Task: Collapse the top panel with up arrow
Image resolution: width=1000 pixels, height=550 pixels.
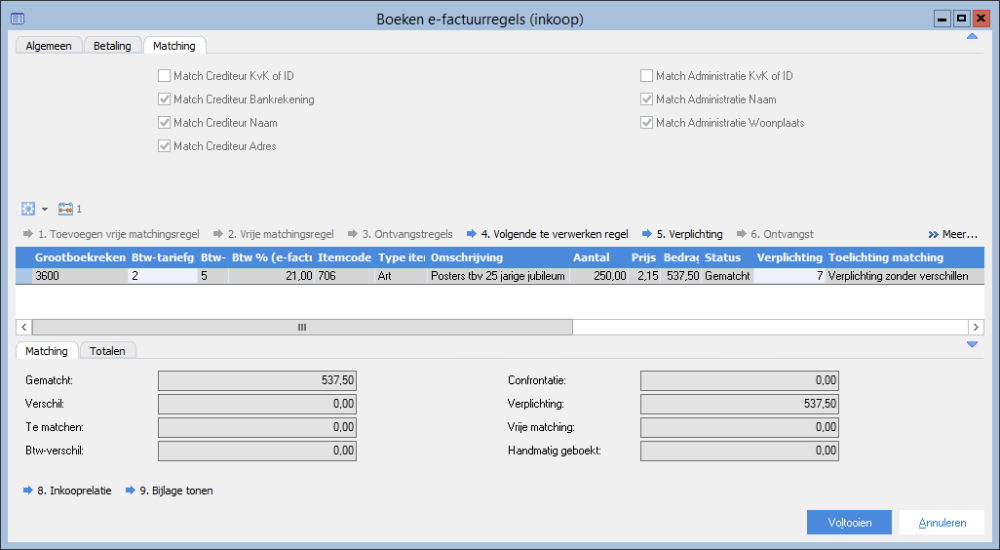Action: click(972, 36)
